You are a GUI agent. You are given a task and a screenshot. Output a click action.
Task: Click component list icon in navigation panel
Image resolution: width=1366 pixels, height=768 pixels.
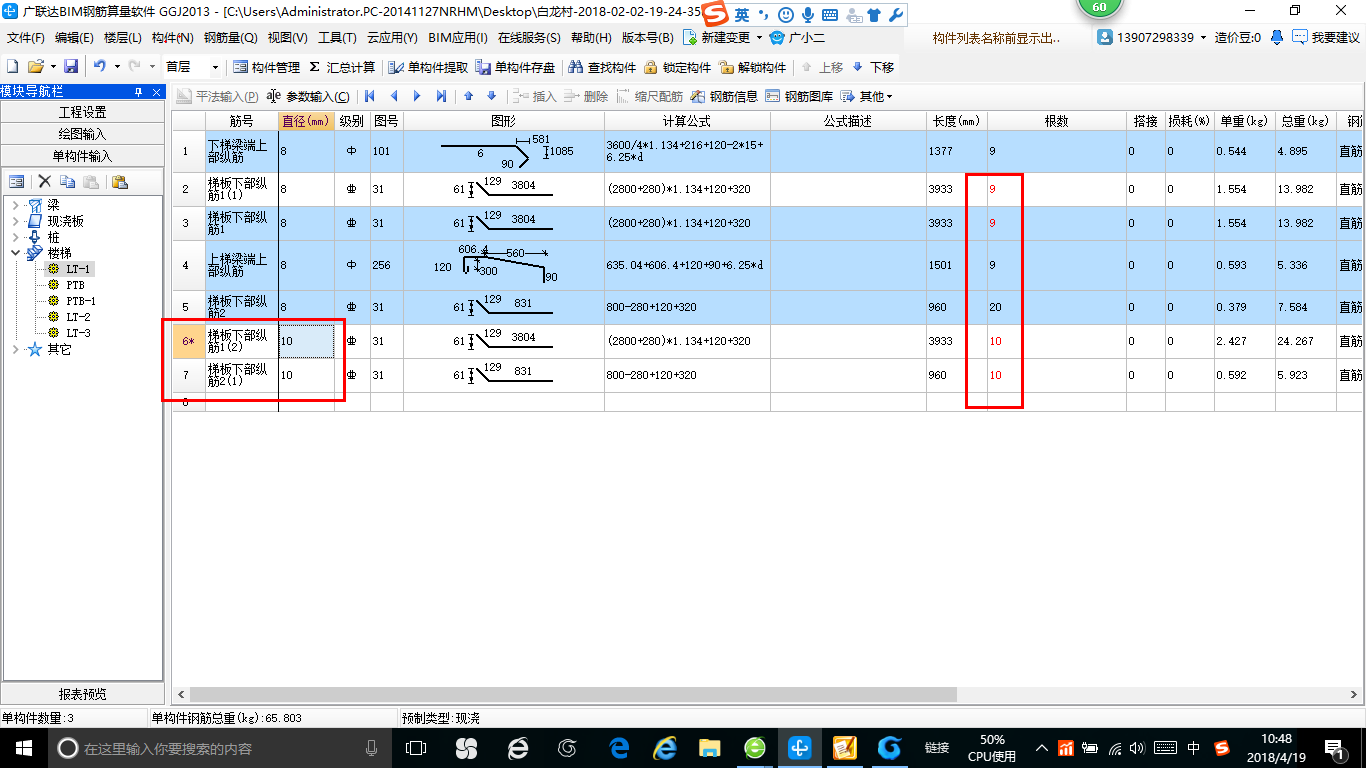click(x=17, y=182)
